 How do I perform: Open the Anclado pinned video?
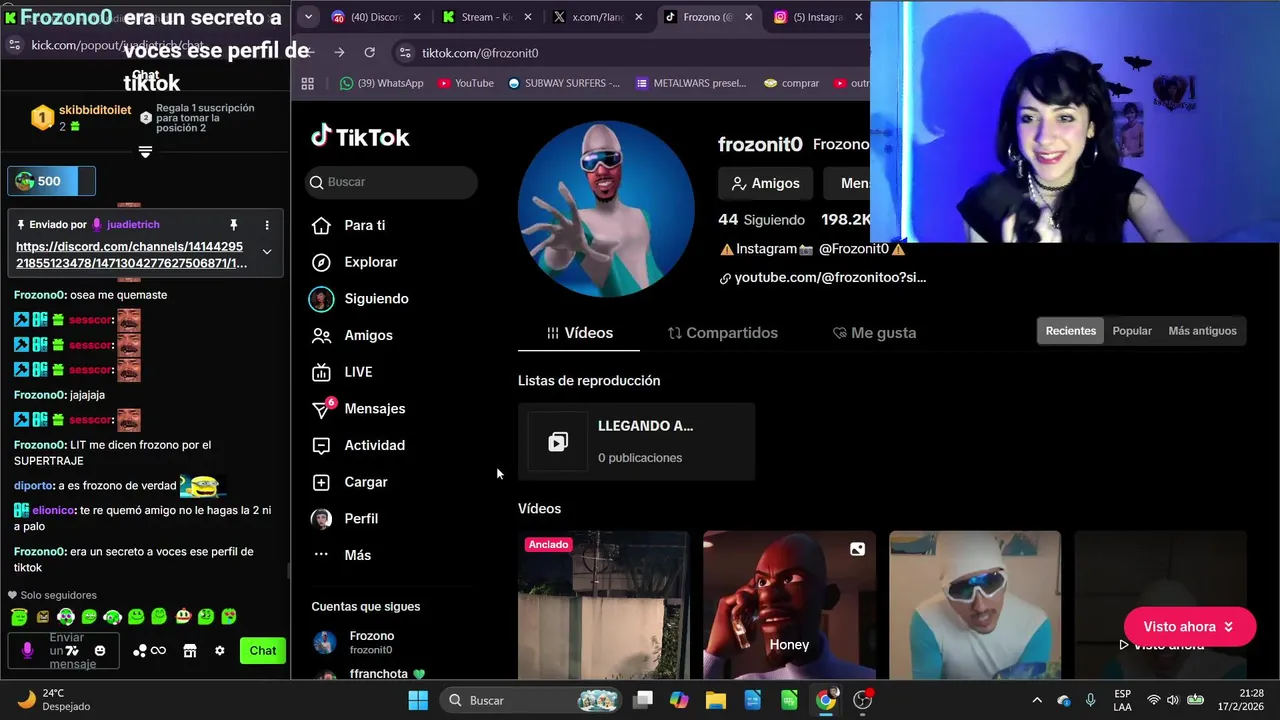click(x=603, y=605)
